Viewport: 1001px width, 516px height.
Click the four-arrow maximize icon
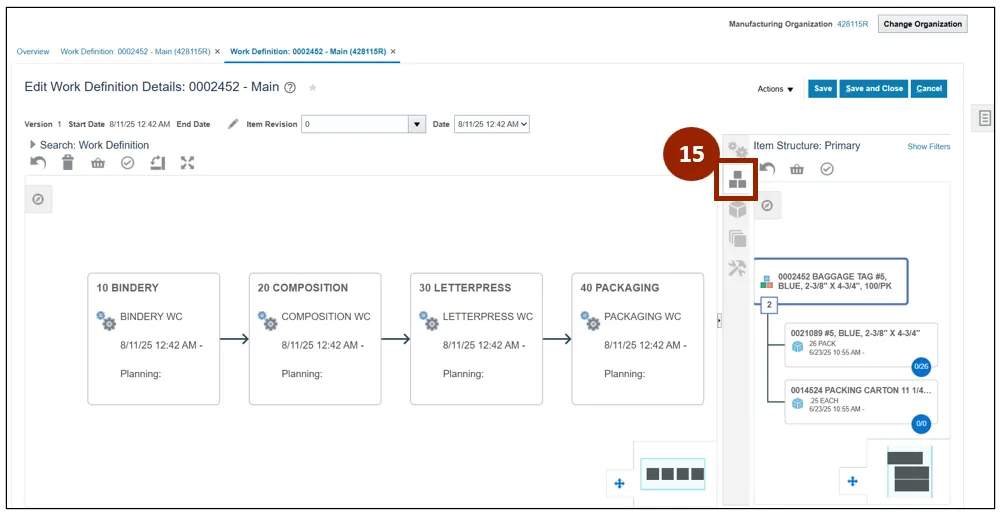click(187, 163)
